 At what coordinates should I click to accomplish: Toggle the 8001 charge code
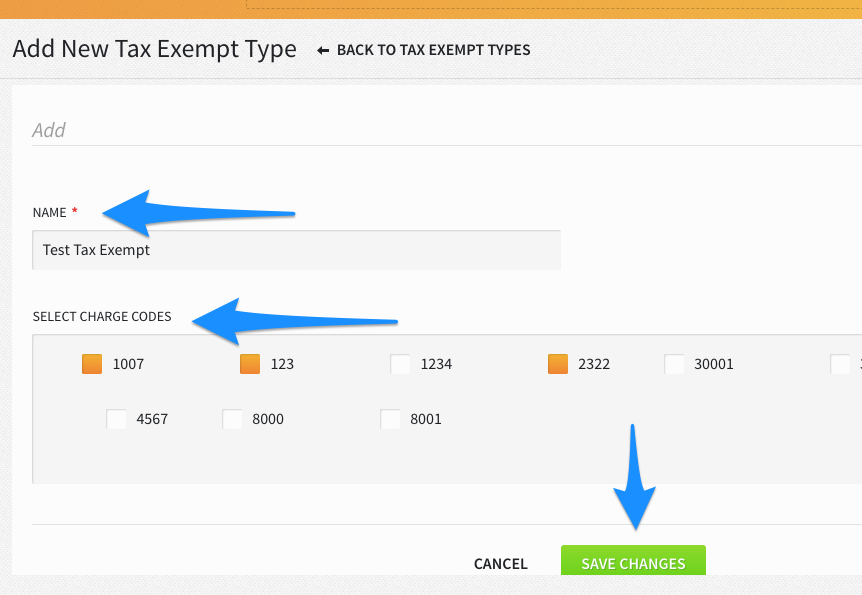[390, 419]
